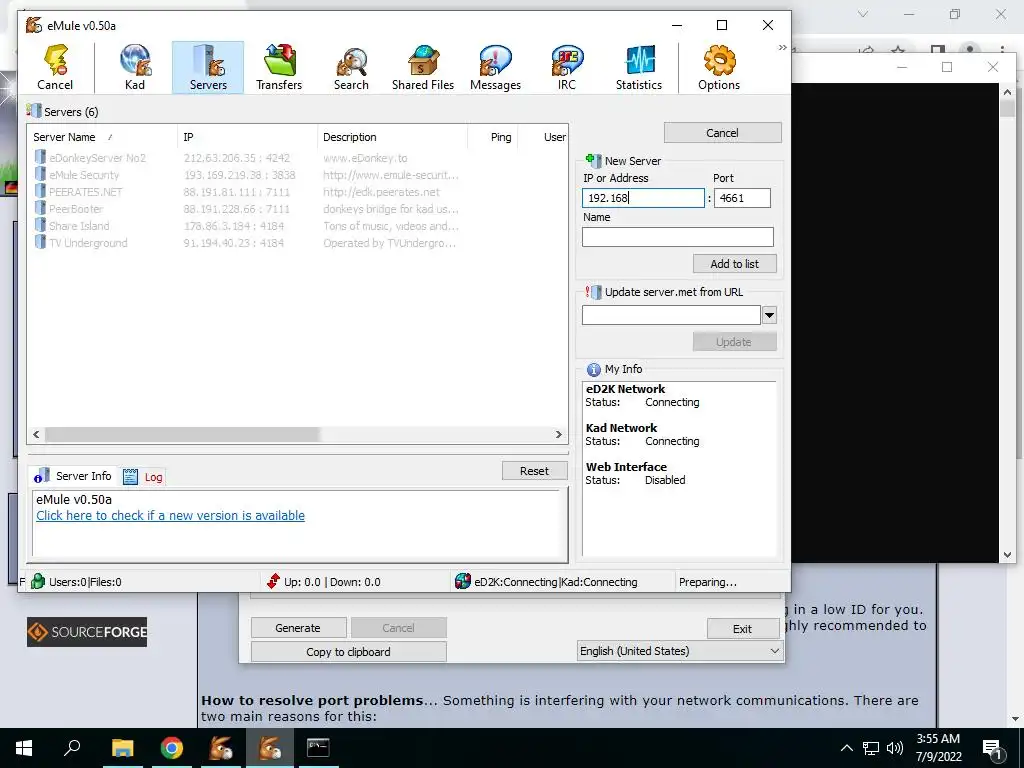Click the volume speaker tray icon
1024x768 pixels.
pyautogui.click(x=895, y=748)
